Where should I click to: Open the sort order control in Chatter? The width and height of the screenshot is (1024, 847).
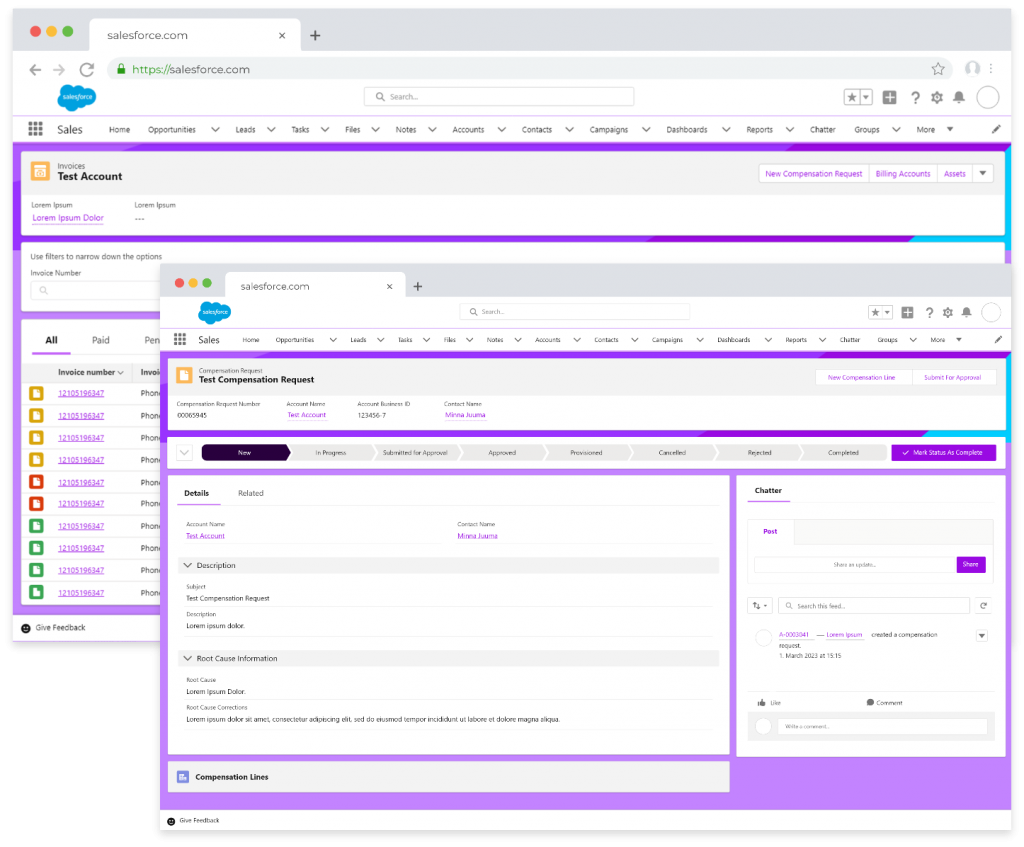coord(759,605)
